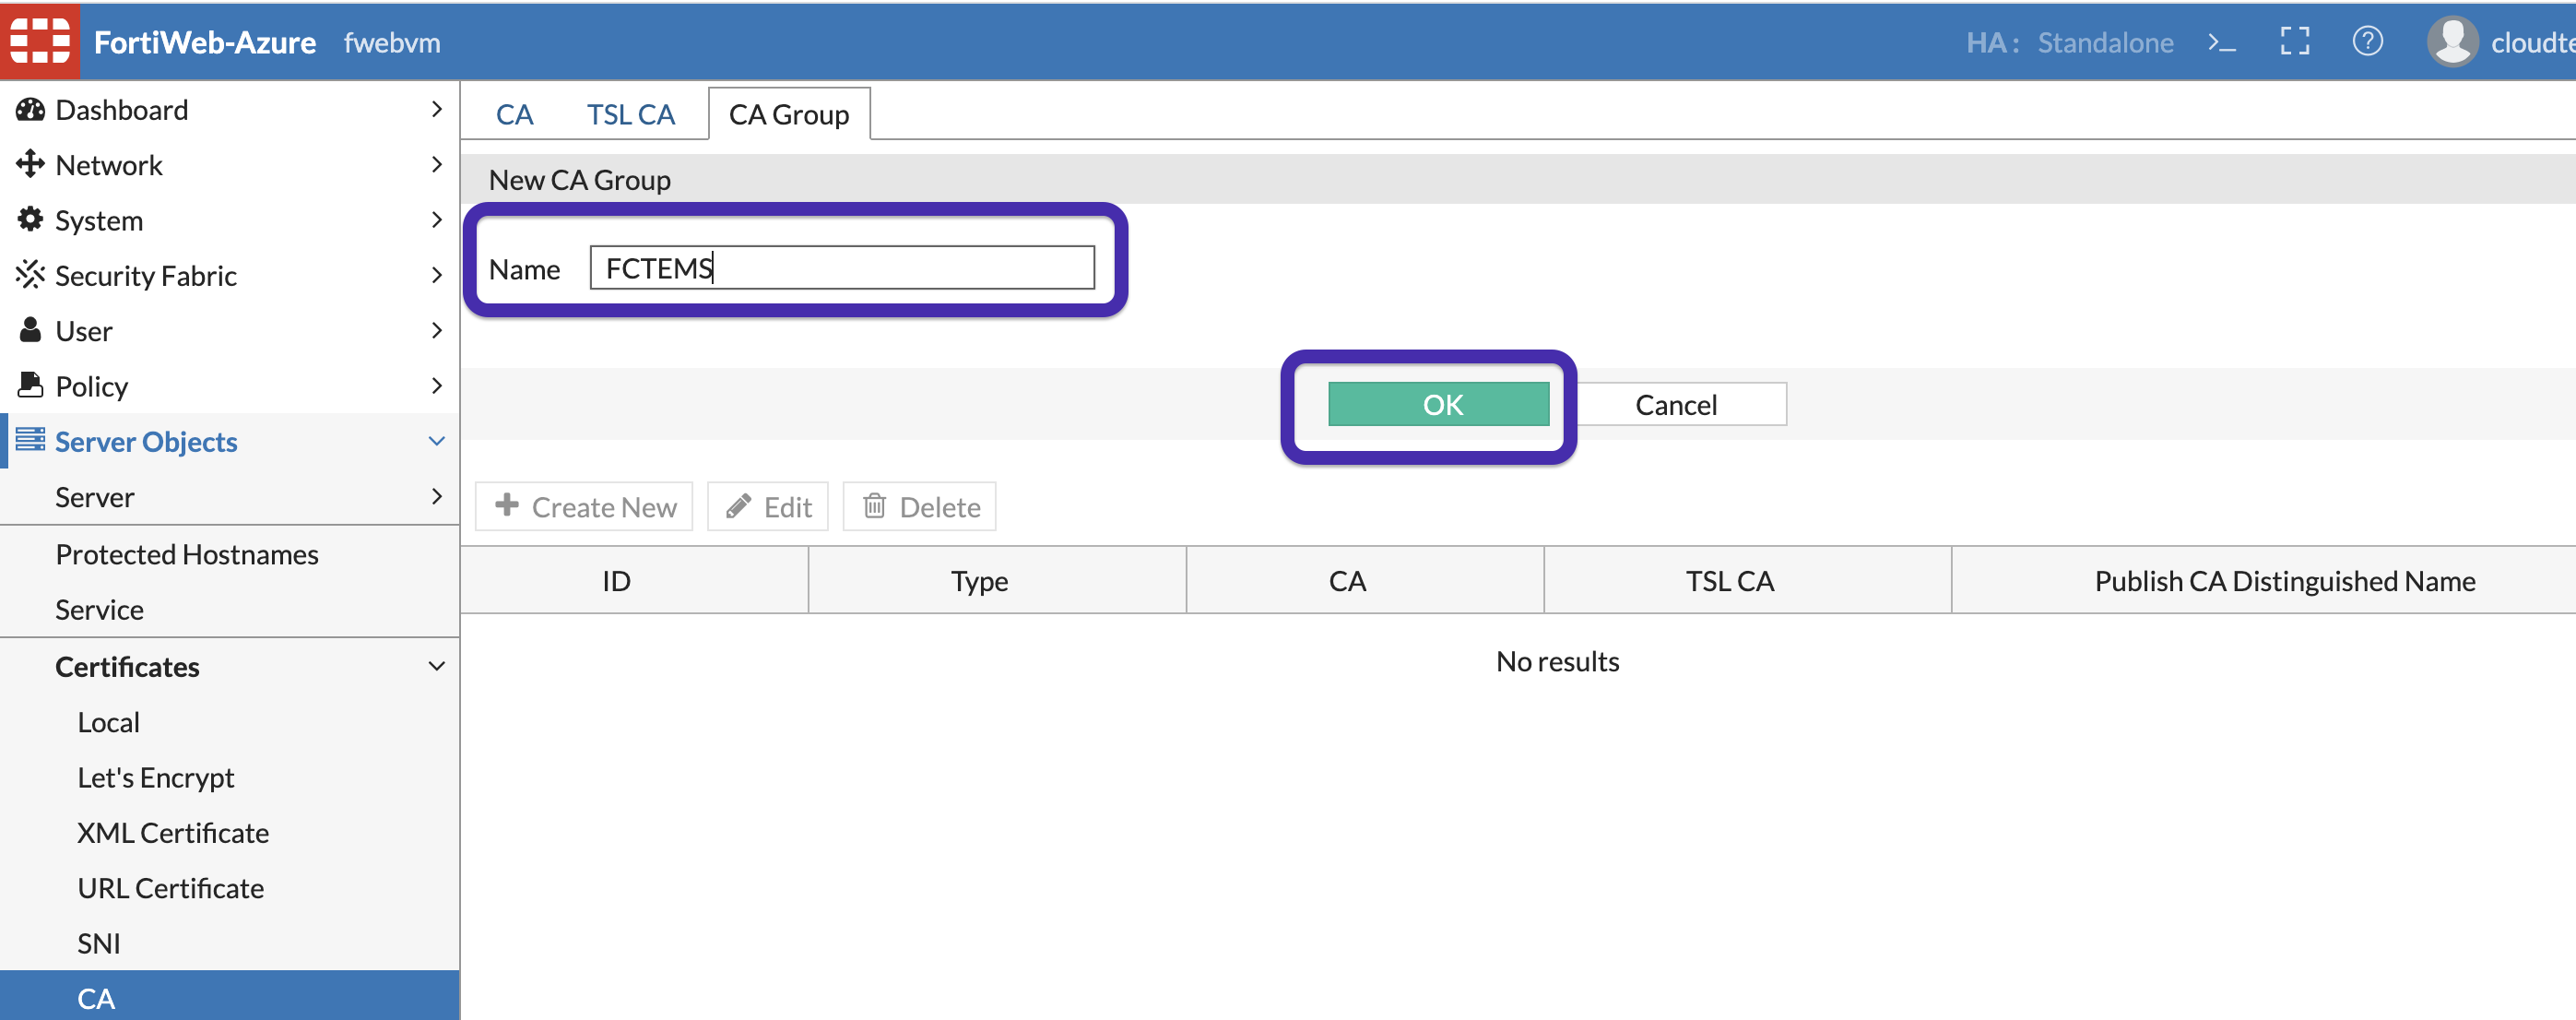Click the Edit button in toolbar
The height and width of the screenshot is (1020, 2576).
pyautogui.click(x=769, y=506)
